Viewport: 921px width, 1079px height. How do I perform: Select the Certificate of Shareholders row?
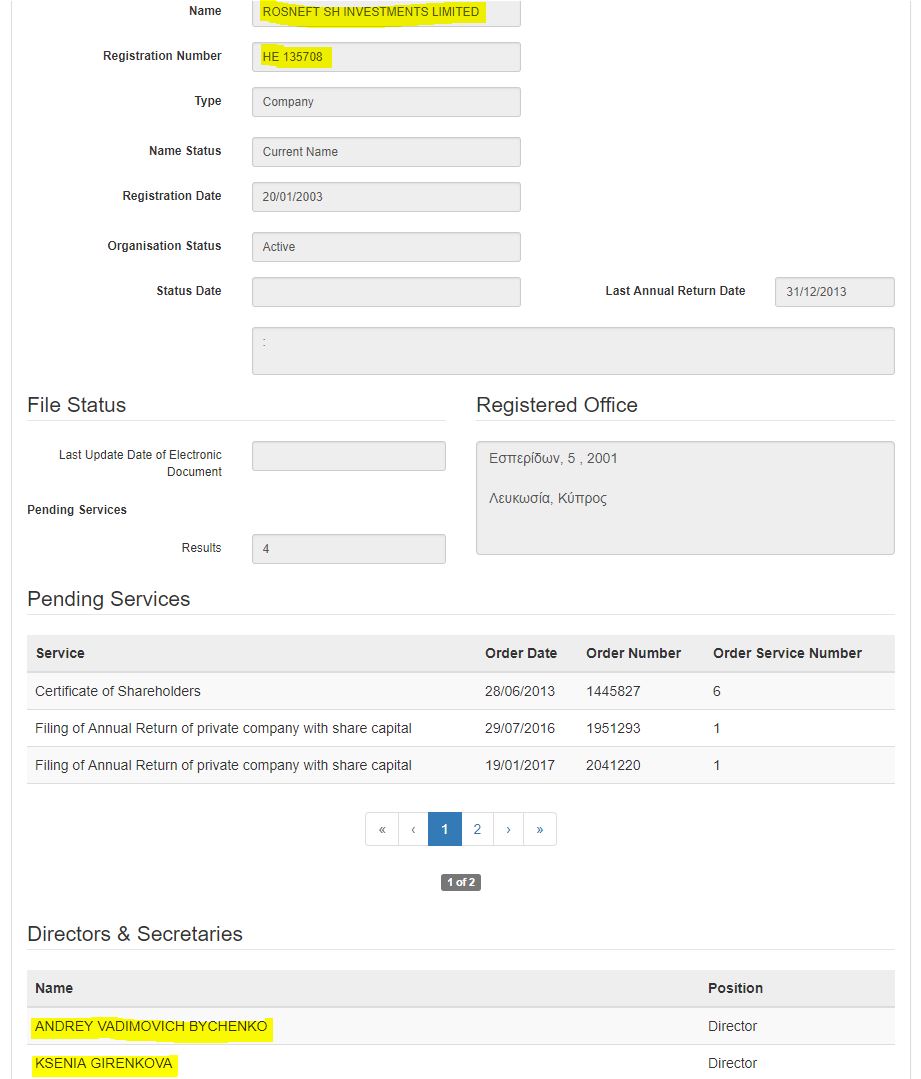tap(460, 692)
